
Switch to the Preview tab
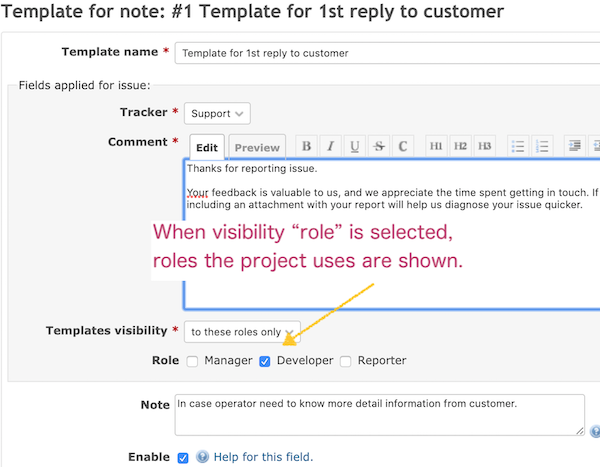[257, 147]
